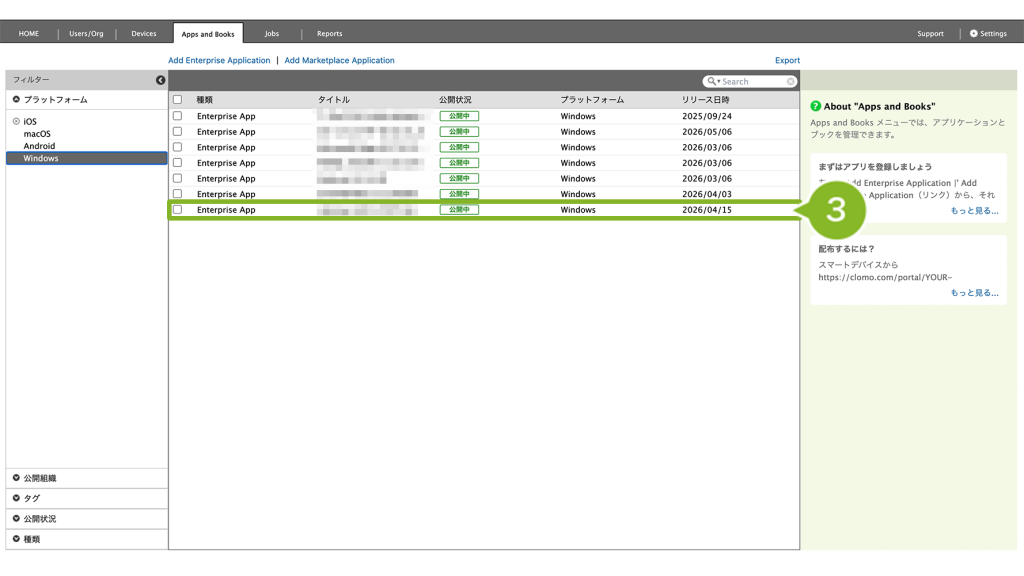
Task: Open the Users/Org tab
Action: pyautogui.click(x=86, y=33)
